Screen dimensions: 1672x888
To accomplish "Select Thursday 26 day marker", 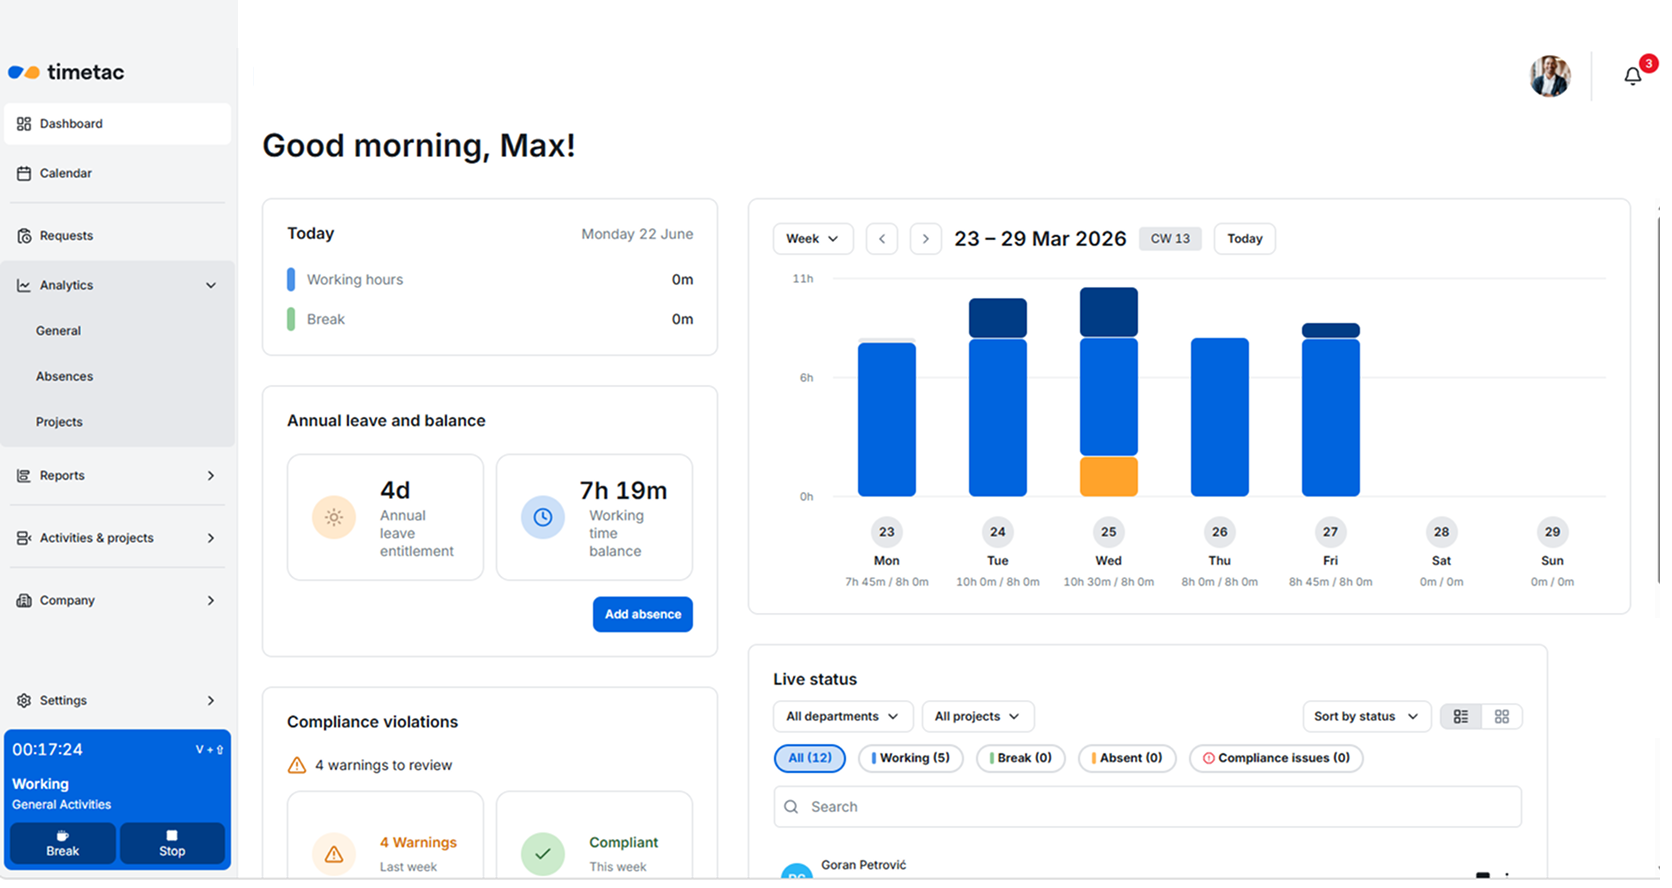I will [x=1220, y=532].
